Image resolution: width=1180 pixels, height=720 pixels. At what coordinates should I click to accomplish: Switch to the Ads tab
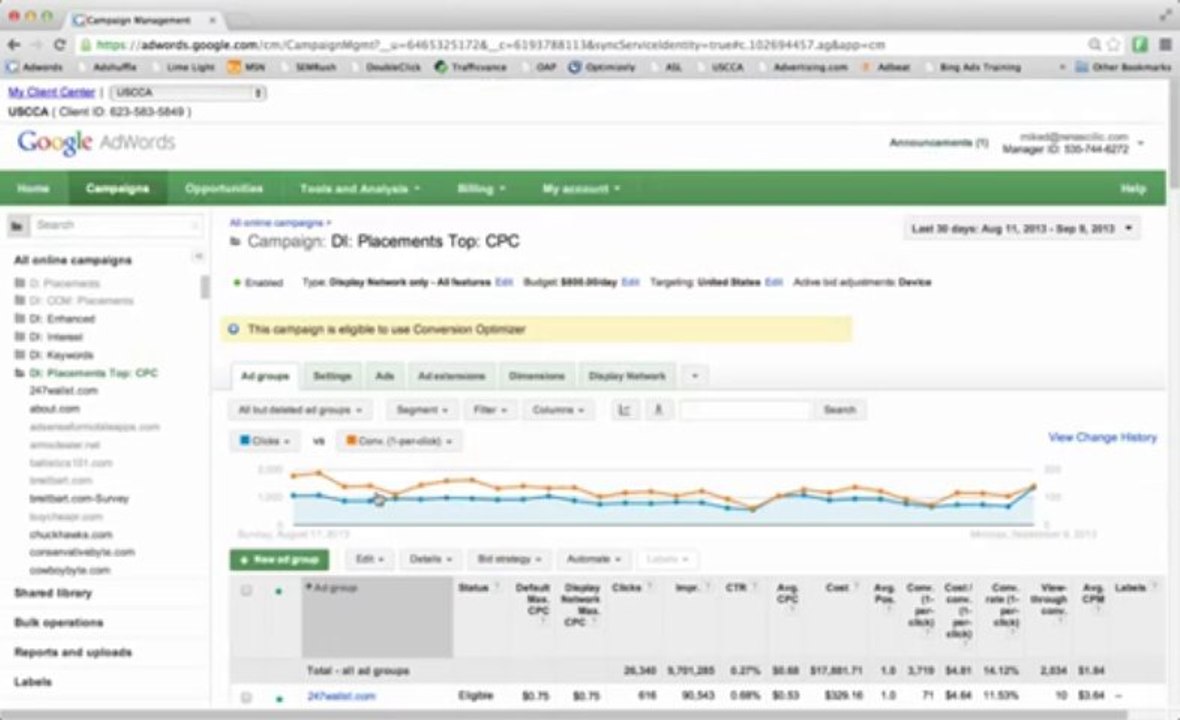click(x=385, y=376)
